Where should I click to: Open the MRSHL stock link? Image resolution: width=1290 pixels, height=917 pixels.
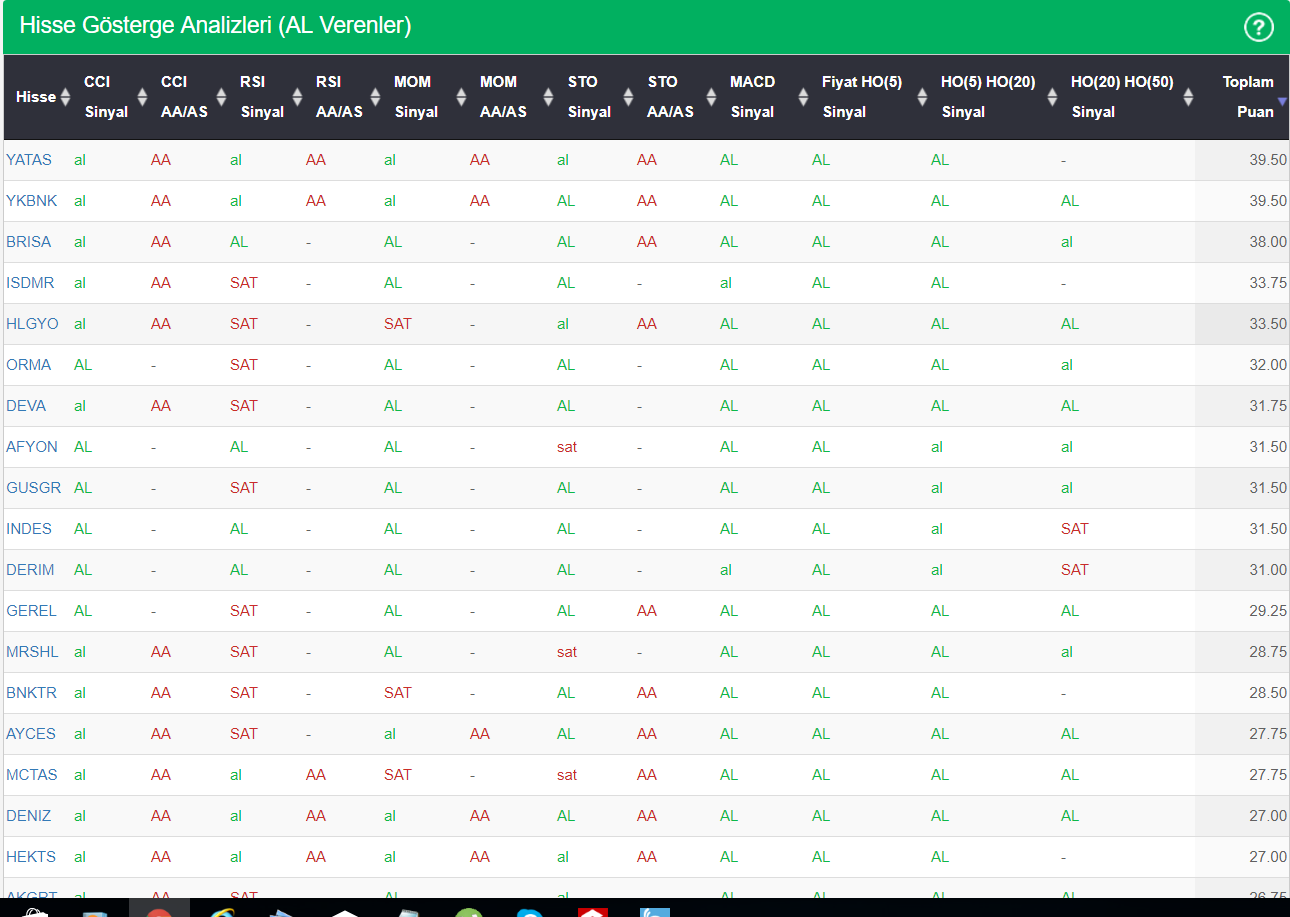pyautogui.click(x=32, y=652)
